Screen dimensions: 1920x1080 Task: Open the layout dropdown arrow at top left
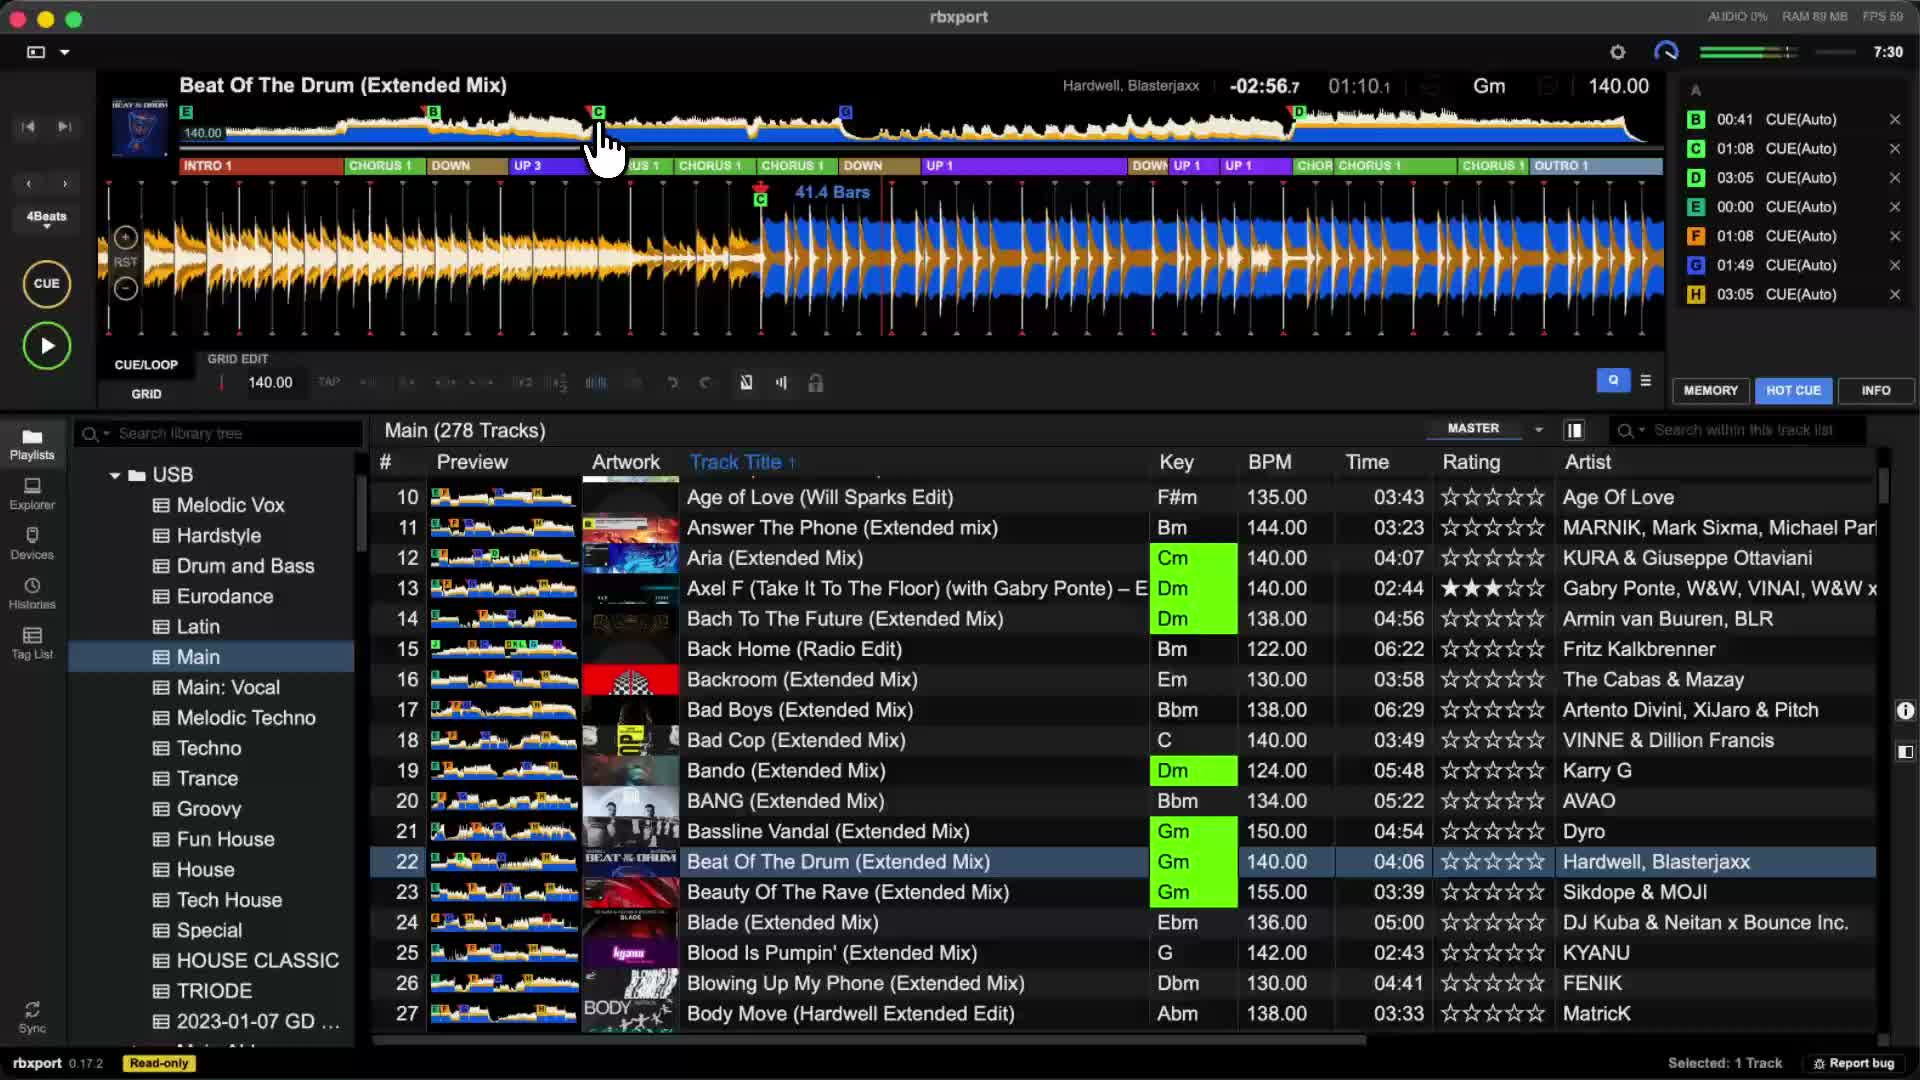click(x=65, y=52)
